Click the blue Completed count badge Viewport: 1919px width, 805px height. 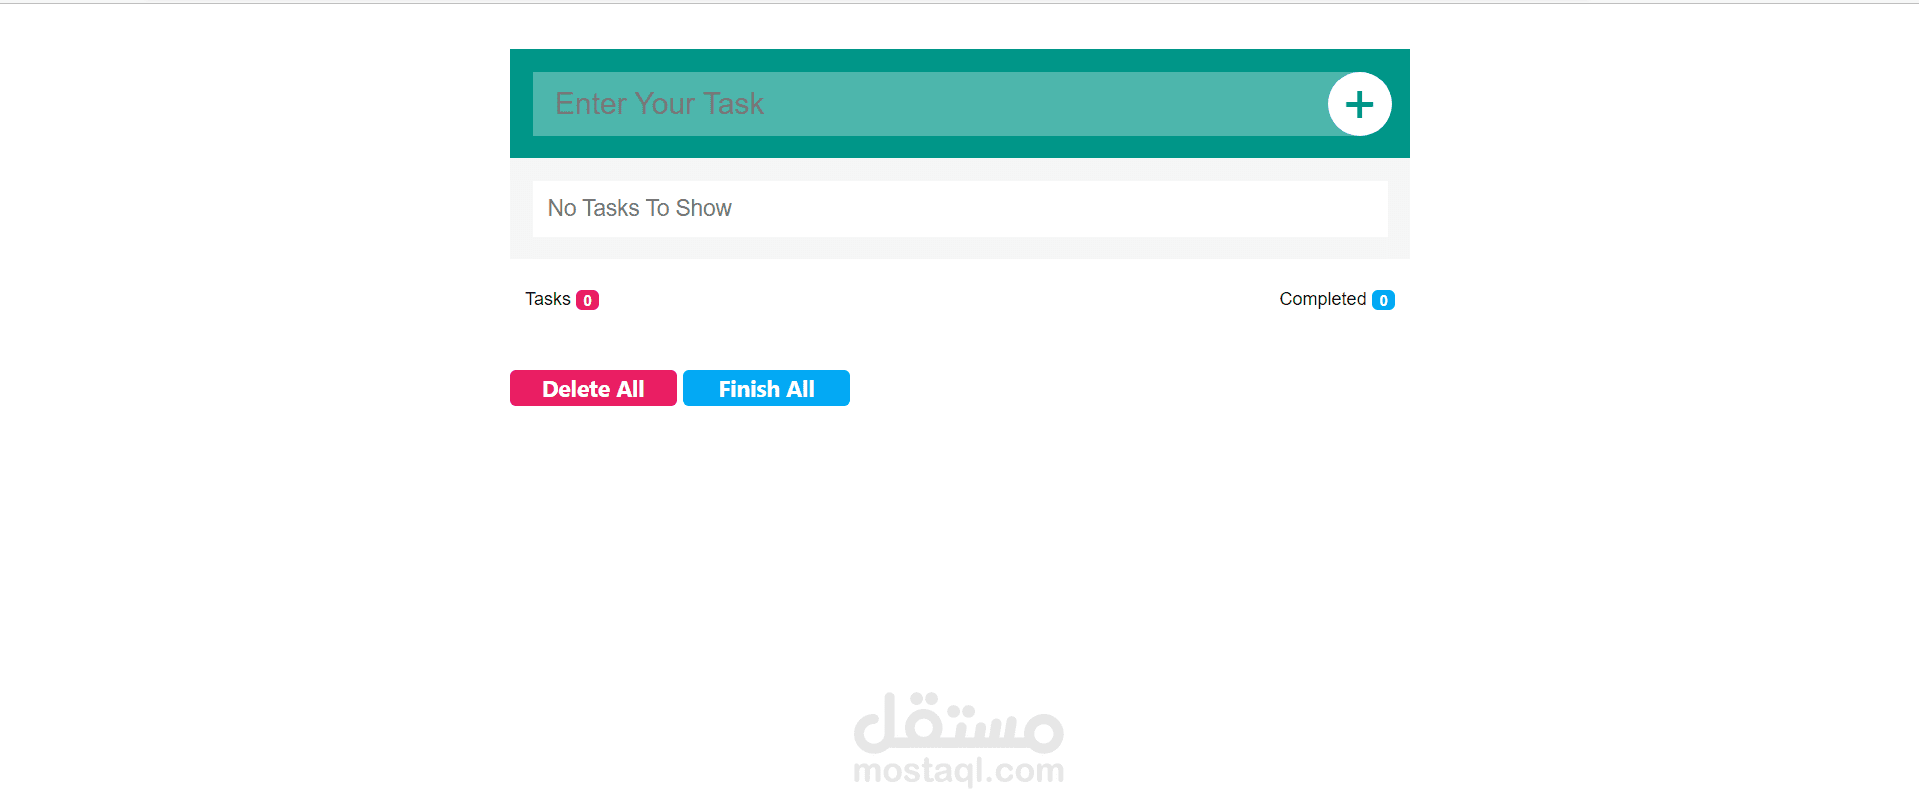coord(1383,300)
